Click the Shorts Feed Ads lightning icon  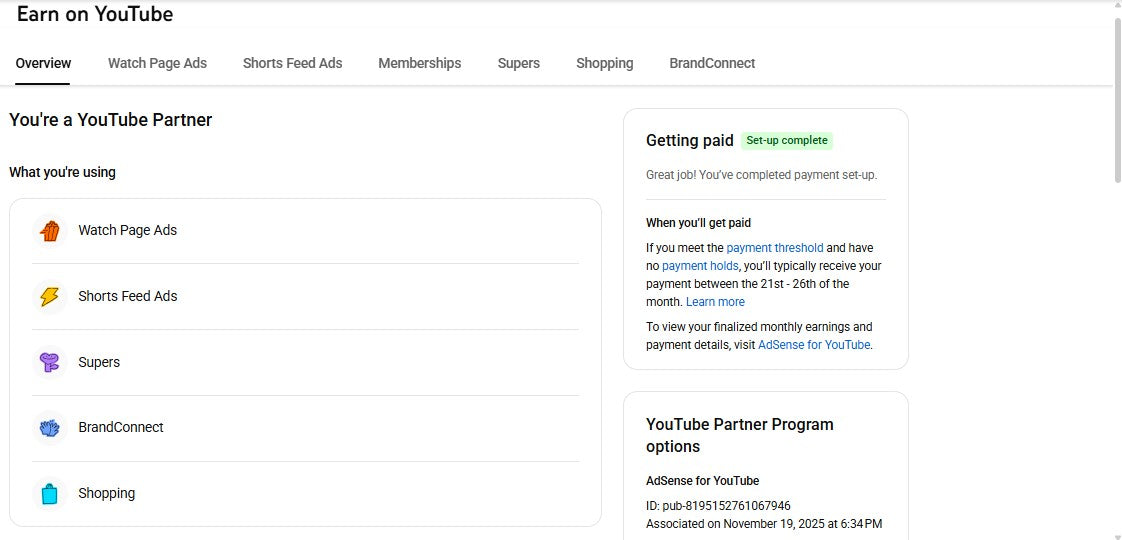49,297
